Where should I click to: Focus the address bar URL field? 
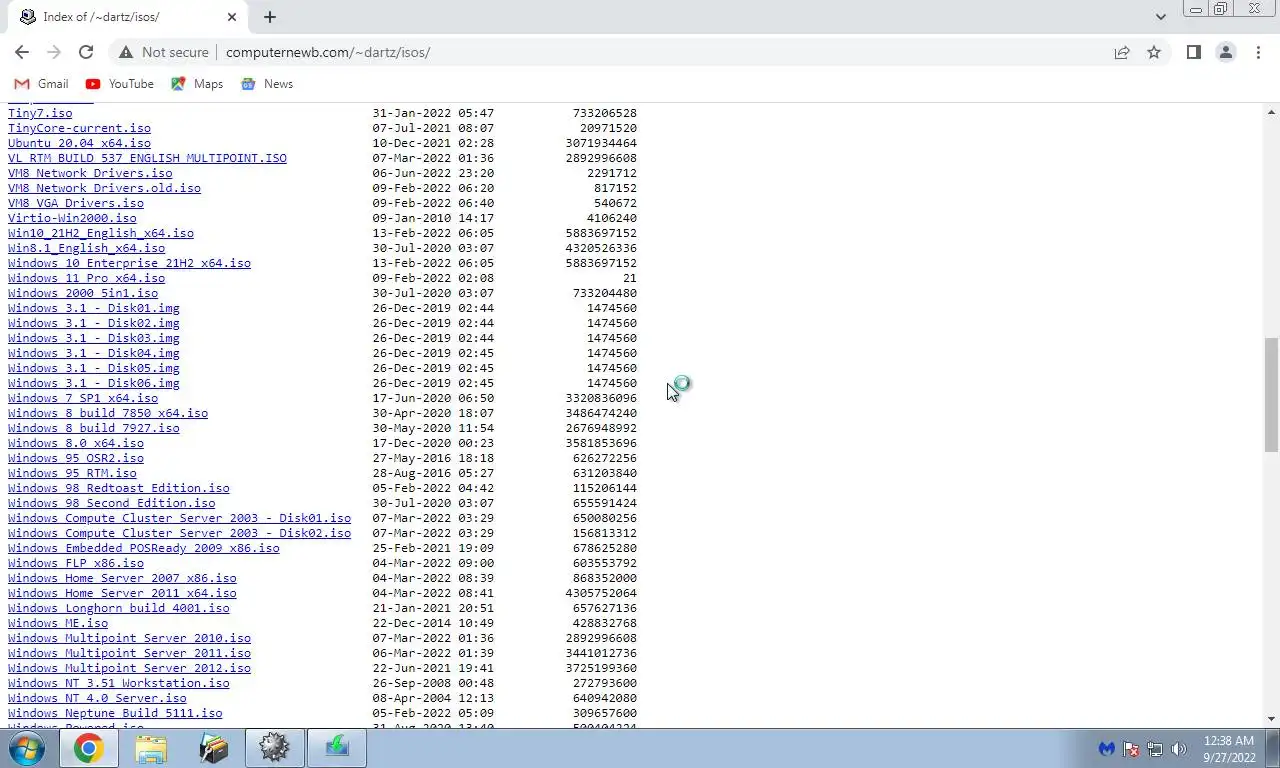pyautogui.click(x=660, y=52)
